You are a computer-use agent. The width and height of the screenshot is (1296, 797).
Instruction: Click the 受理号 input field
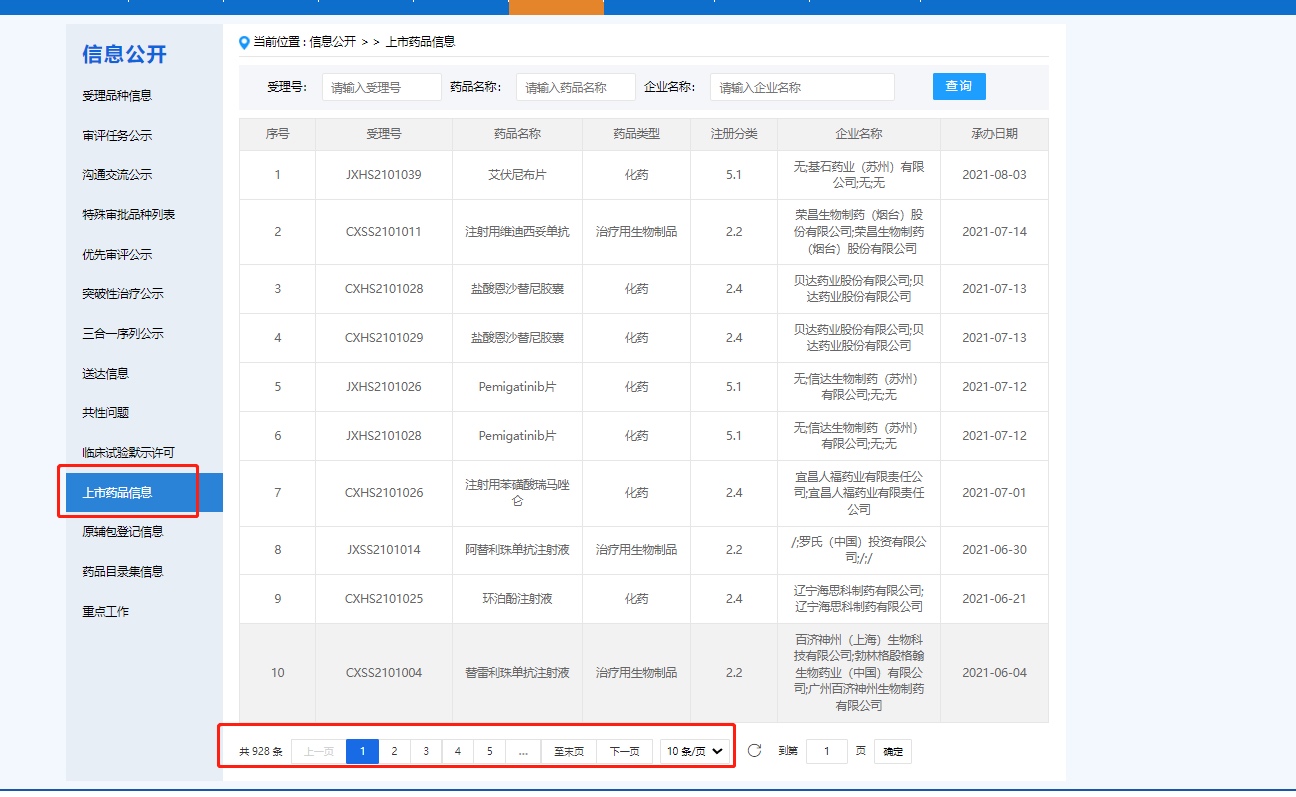pyautogui.click(x=381, y=87)
